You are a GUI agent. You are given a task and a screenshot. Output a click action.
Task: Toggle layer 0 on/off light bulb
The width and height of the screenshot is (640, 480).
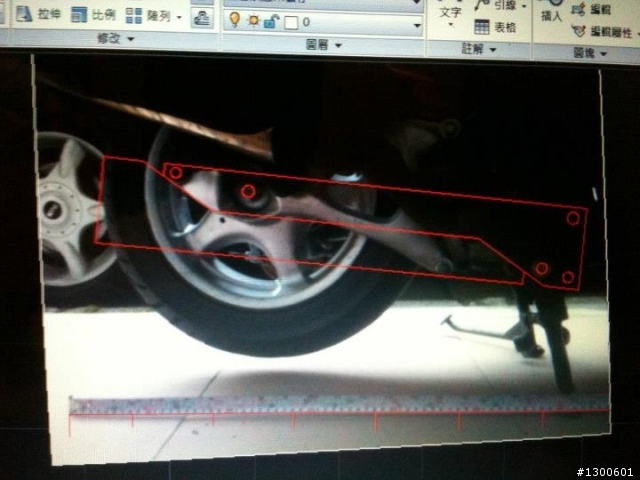(235, 20)
